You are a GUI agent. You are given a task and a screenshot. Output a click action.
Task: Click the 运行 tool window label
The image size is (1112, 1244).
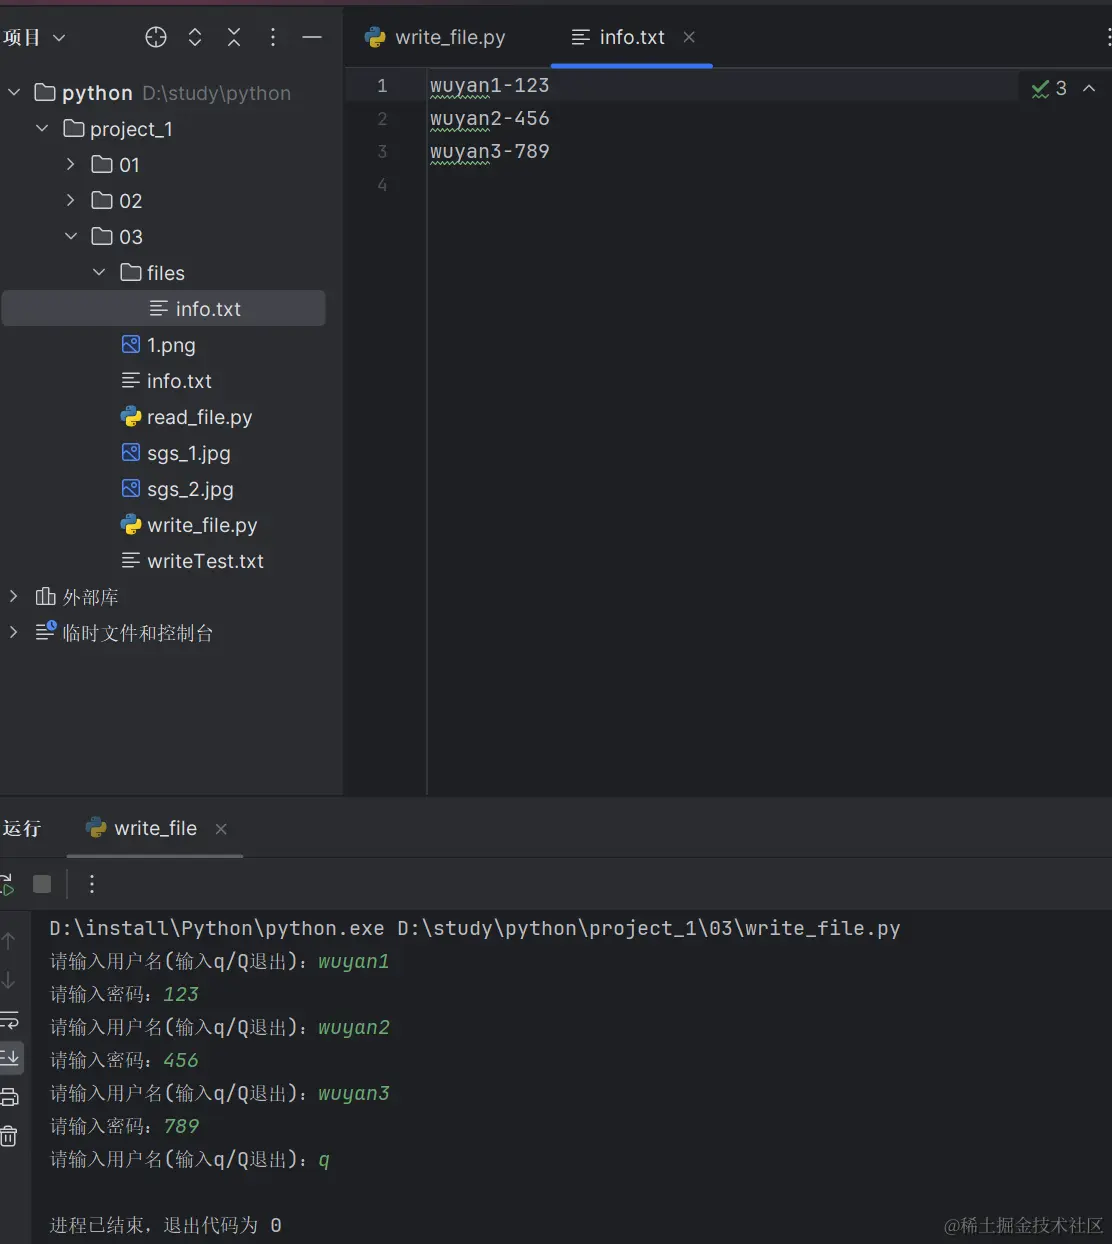(x=22, y=828)
